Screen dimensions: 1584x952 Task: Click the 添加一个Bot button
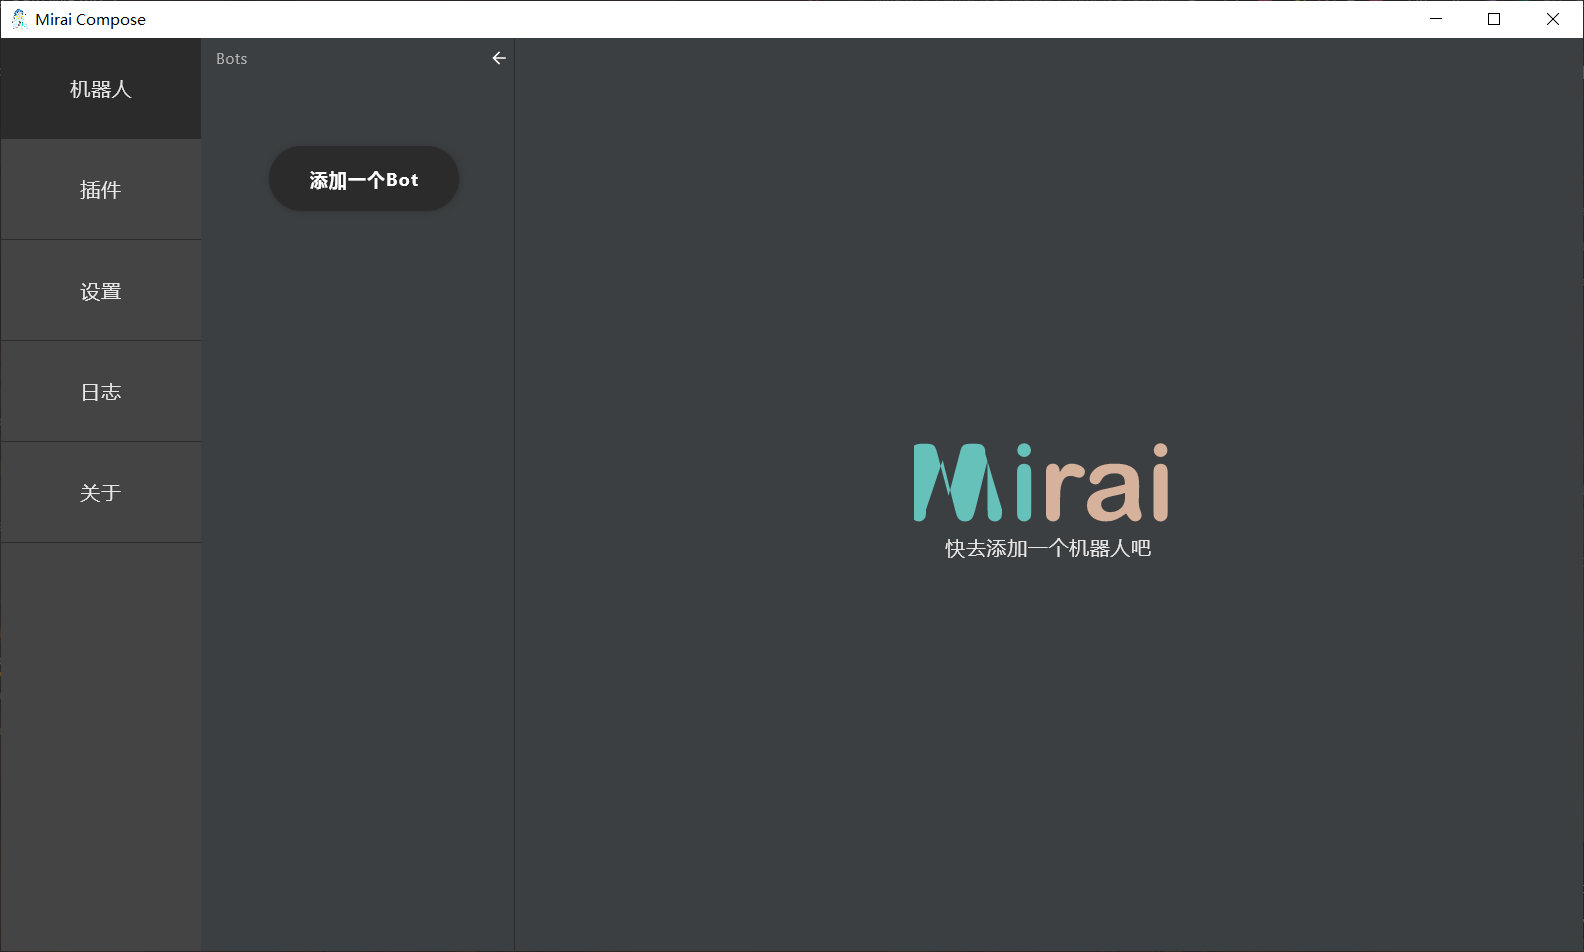pos(364,179)
